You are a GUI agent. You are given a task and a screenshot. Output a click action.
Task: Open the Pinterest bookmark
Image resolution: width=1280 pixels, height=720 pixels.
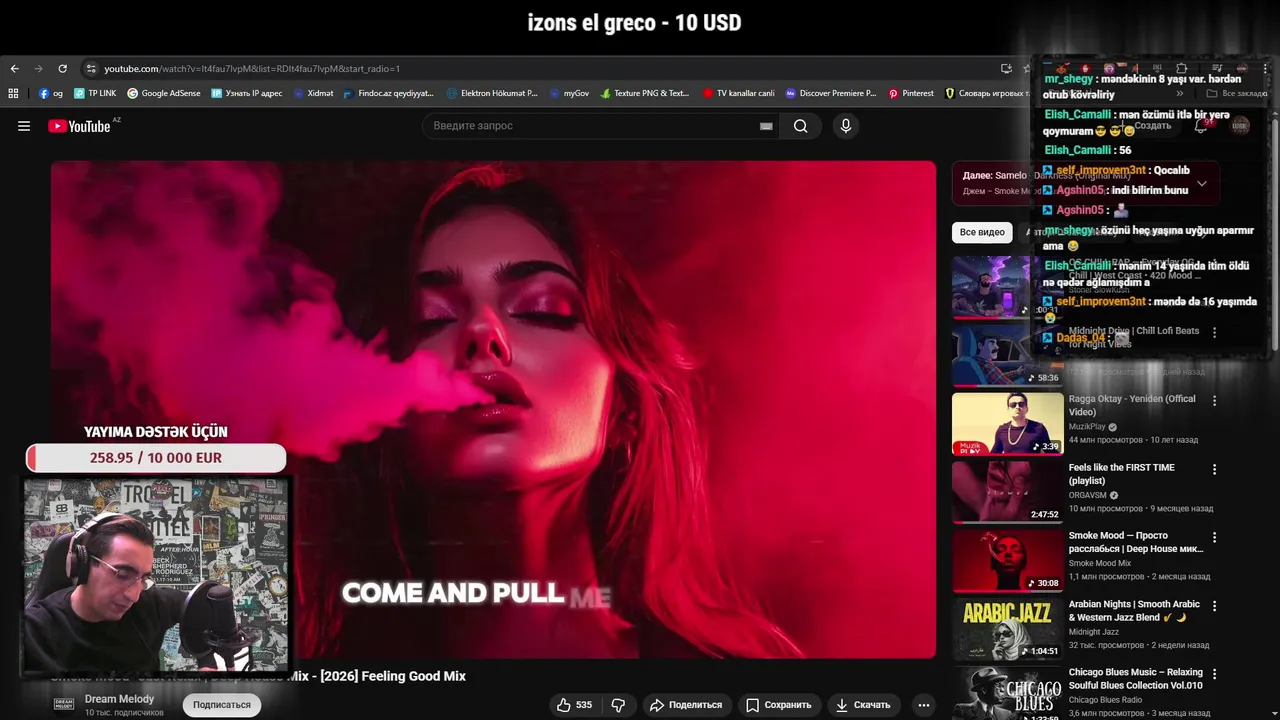tap(911, 93)
